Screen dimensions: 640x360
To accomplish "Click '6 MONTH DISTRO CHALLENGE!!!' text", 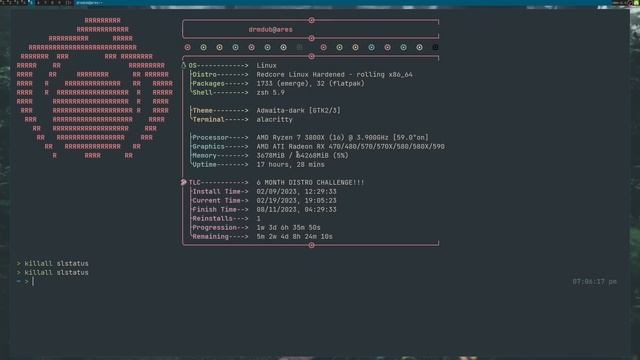I will (x=310, y=182).
